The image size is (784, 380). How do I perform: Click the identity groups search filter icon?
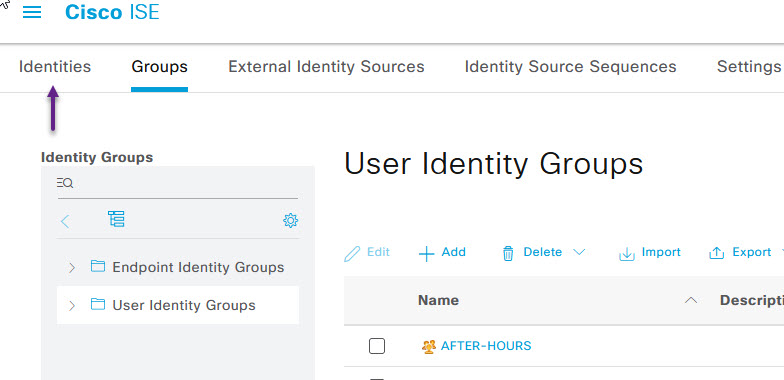tap(65, 184)
